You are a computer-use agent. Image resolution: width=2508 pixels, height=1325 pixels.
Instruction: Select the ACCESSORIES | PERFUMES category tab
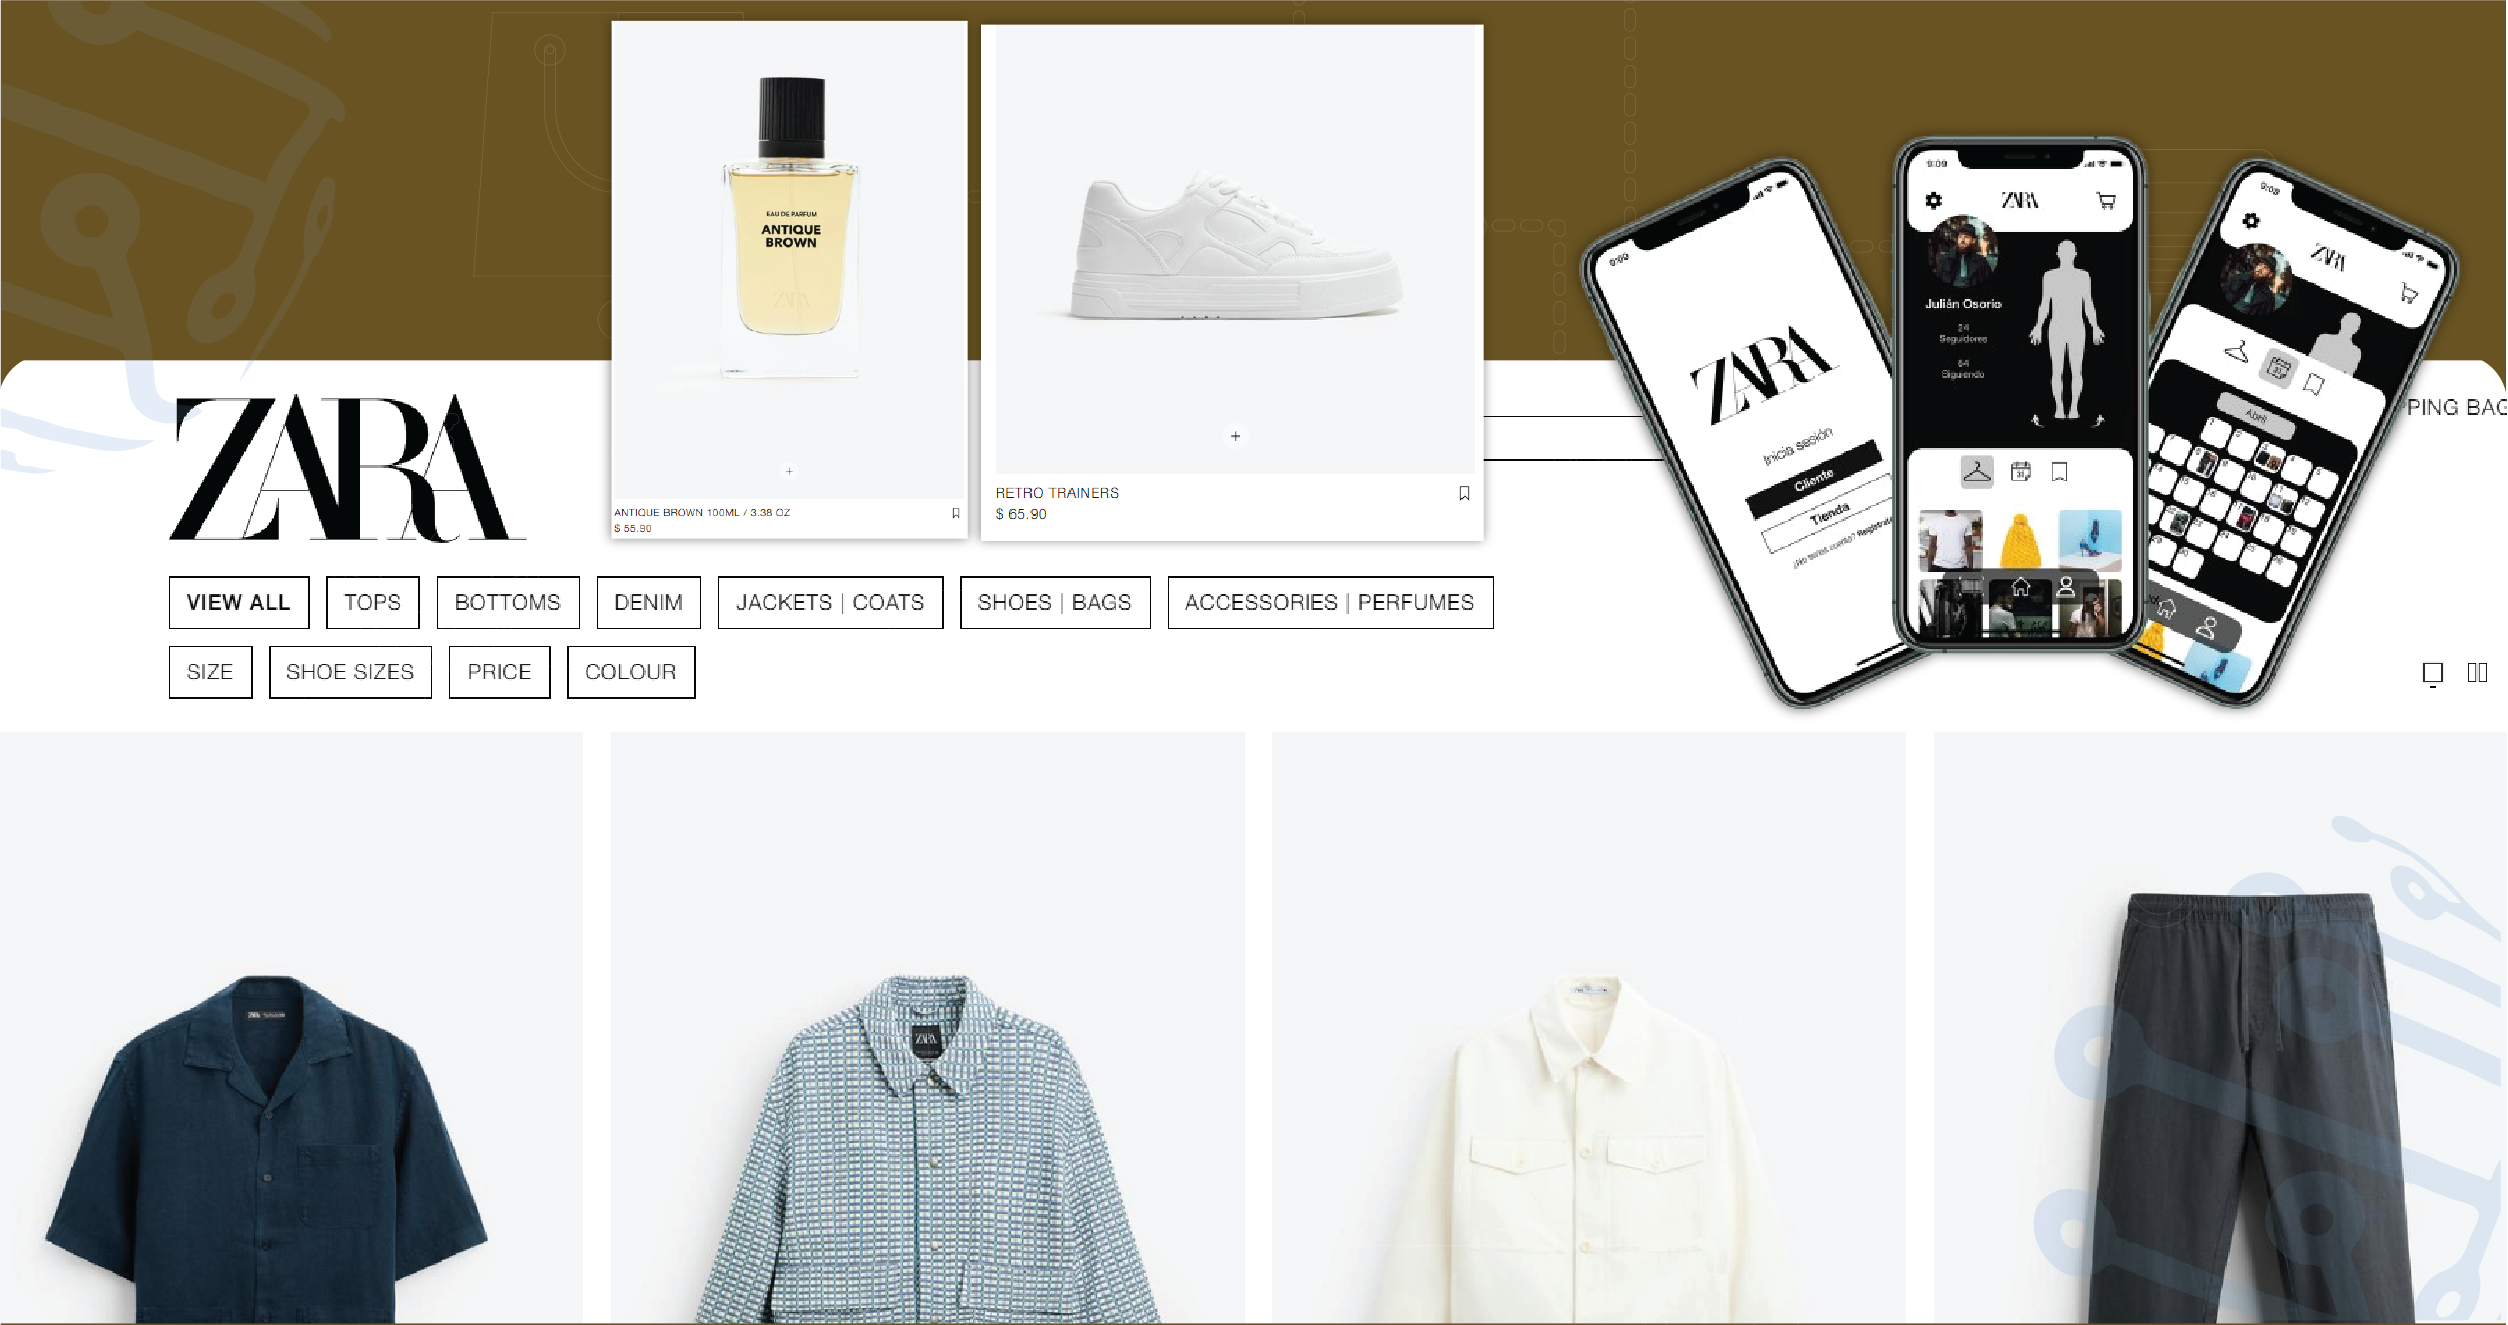(1329, 602)
